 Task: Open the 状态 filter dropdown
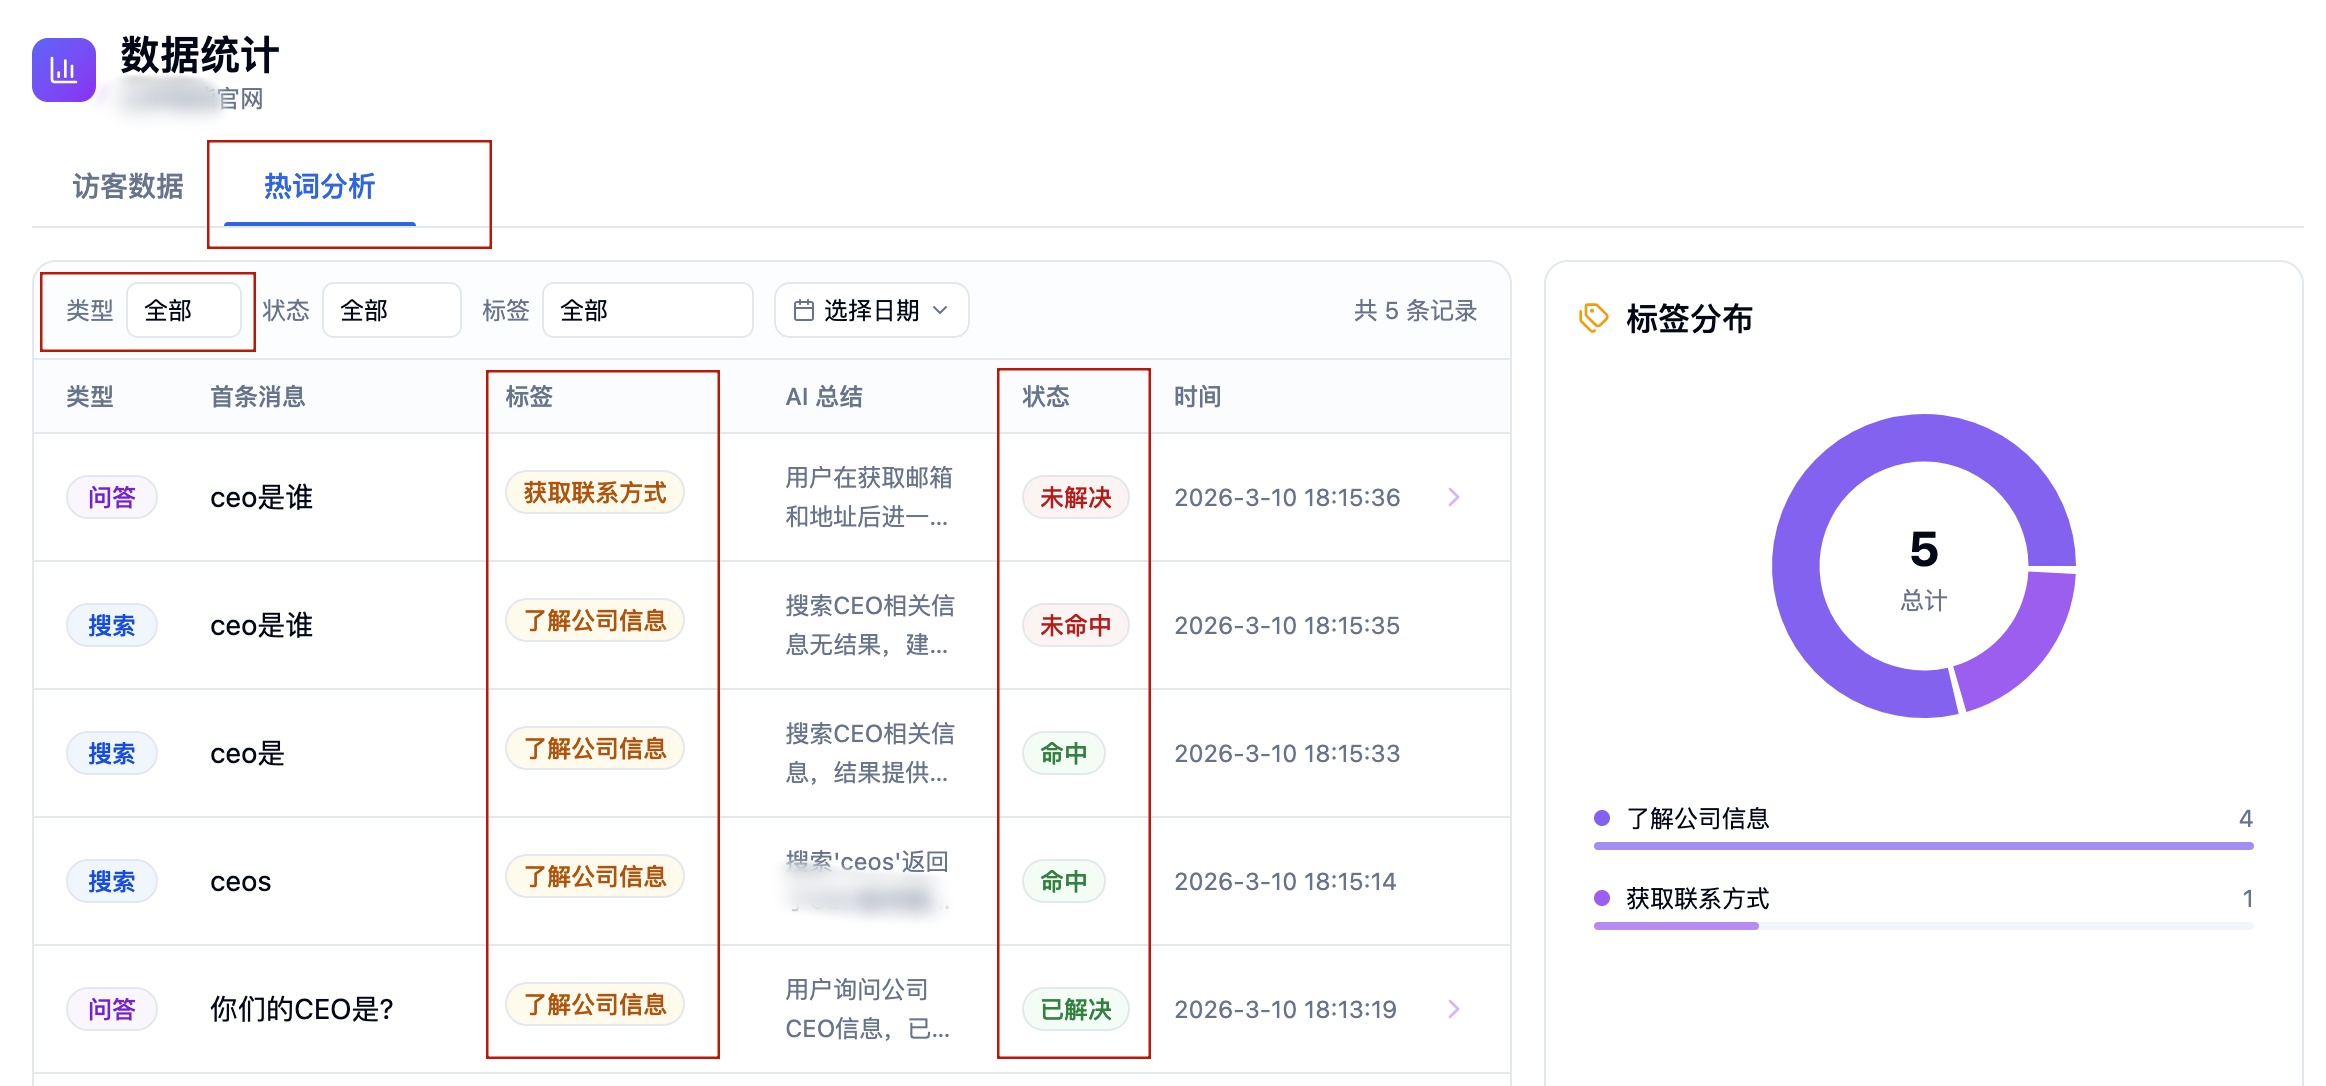[391, 310]
